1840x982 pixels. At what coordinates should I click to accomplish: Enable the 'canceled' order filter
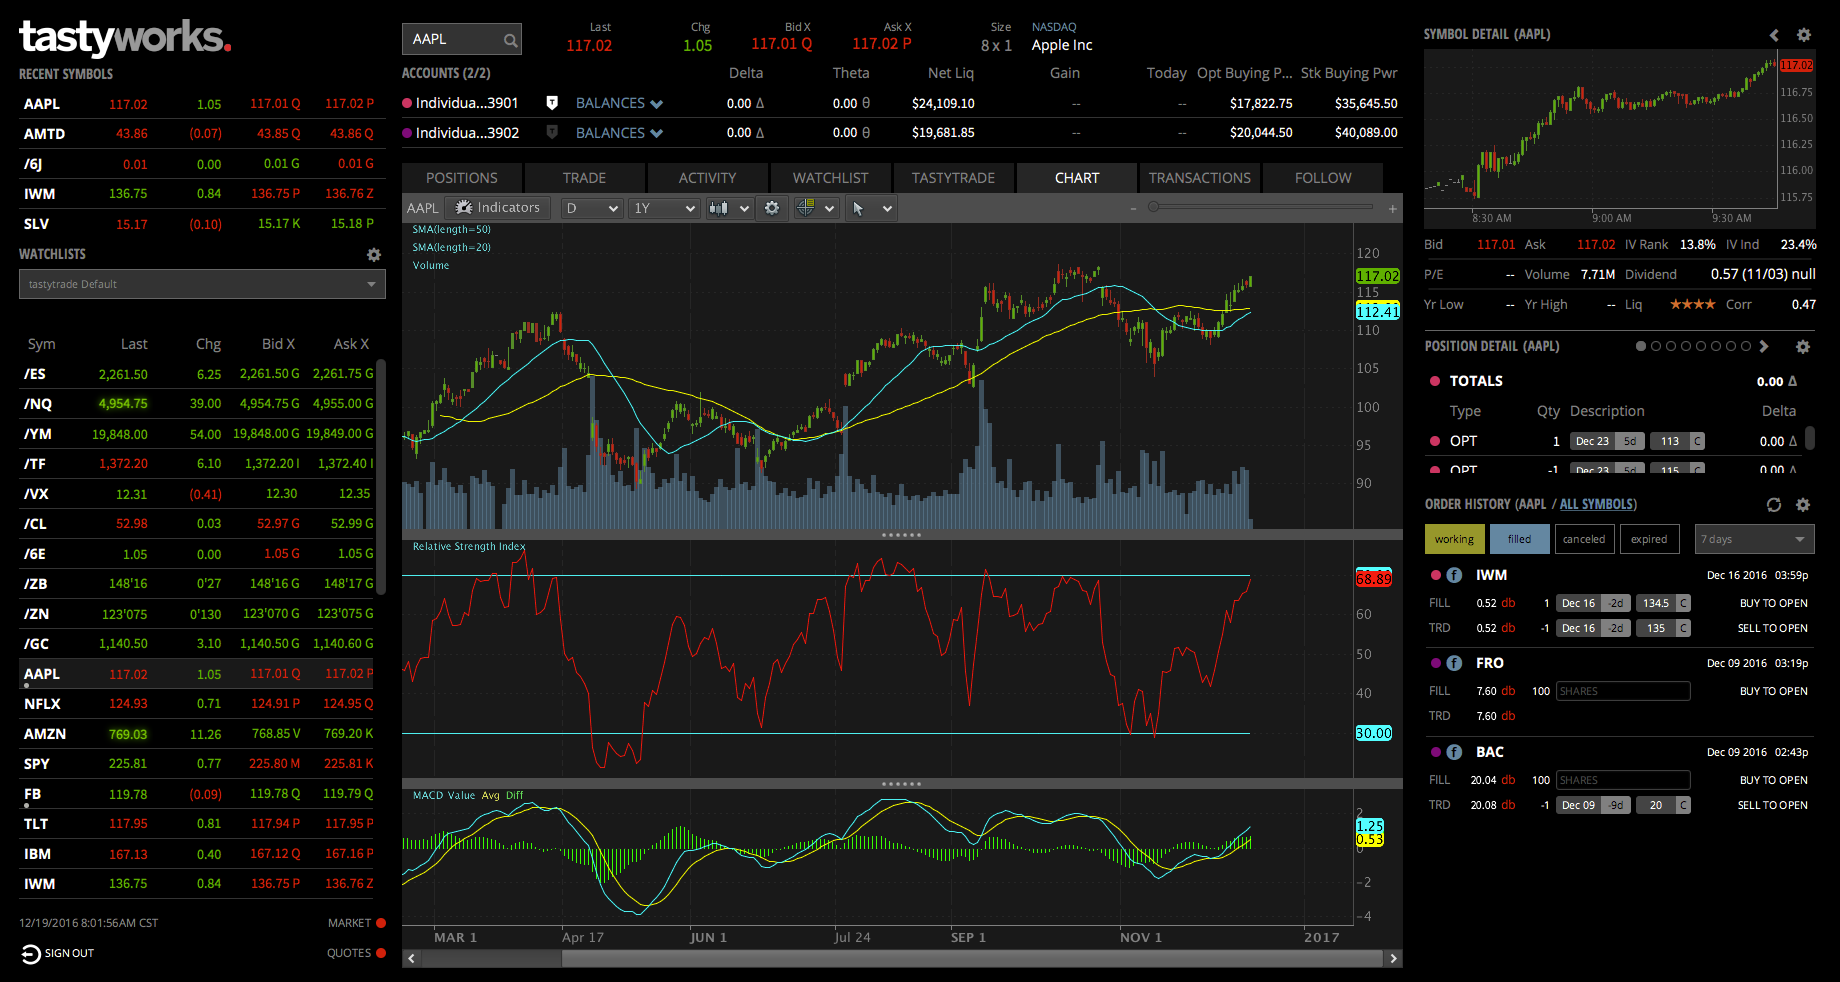[x=1584, y=538]
